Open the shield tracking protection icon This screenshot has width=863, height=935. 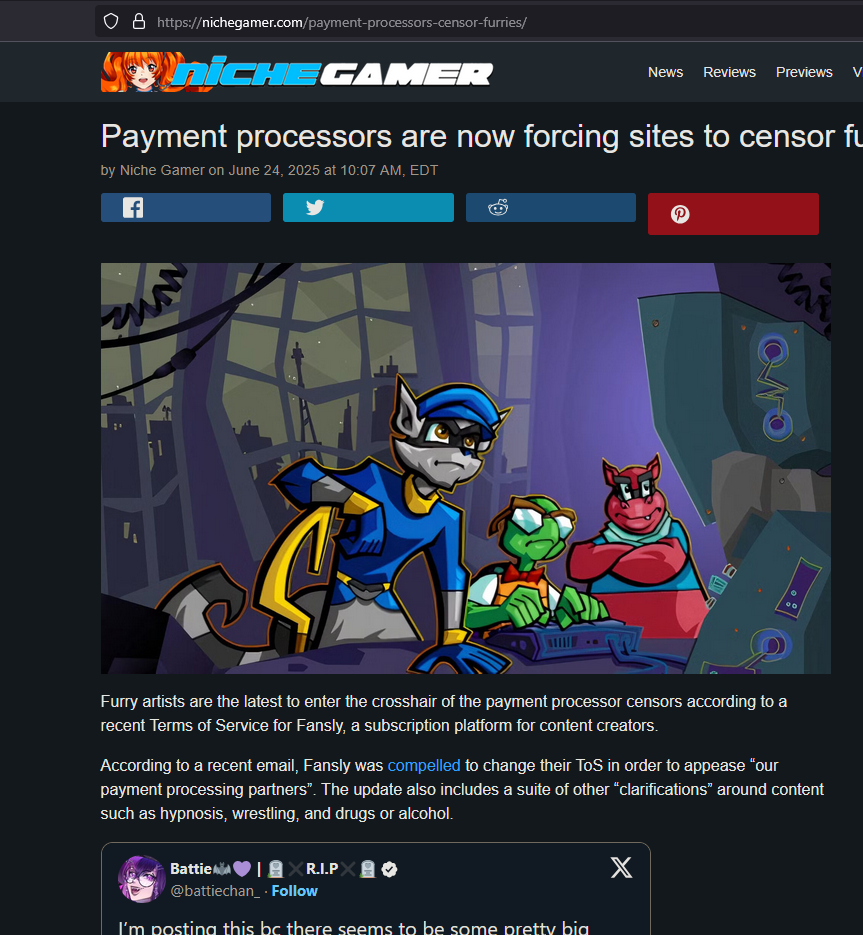coord(111,22)
